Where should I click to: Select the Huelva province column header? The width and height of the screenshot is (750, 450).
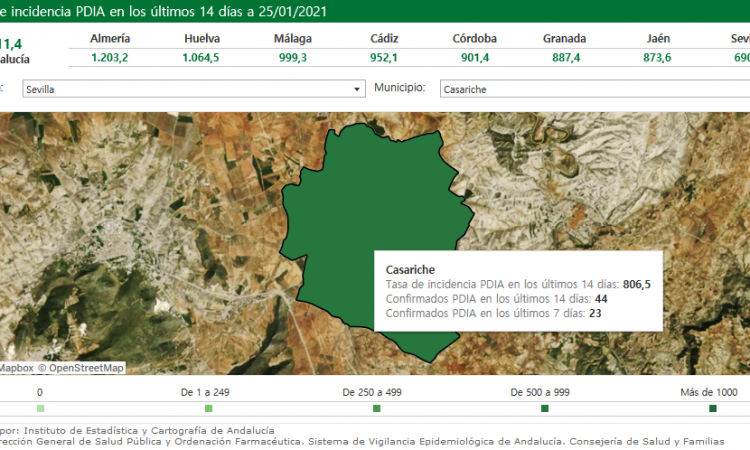[x=202, y=38]
